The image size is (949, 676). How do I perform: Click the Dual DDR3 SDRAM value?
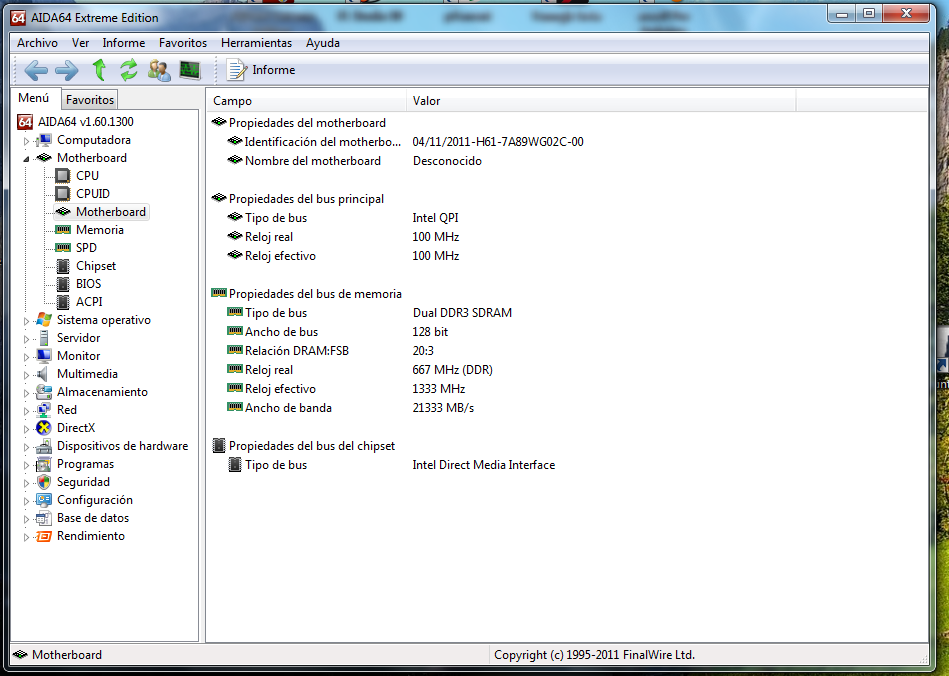462,313
